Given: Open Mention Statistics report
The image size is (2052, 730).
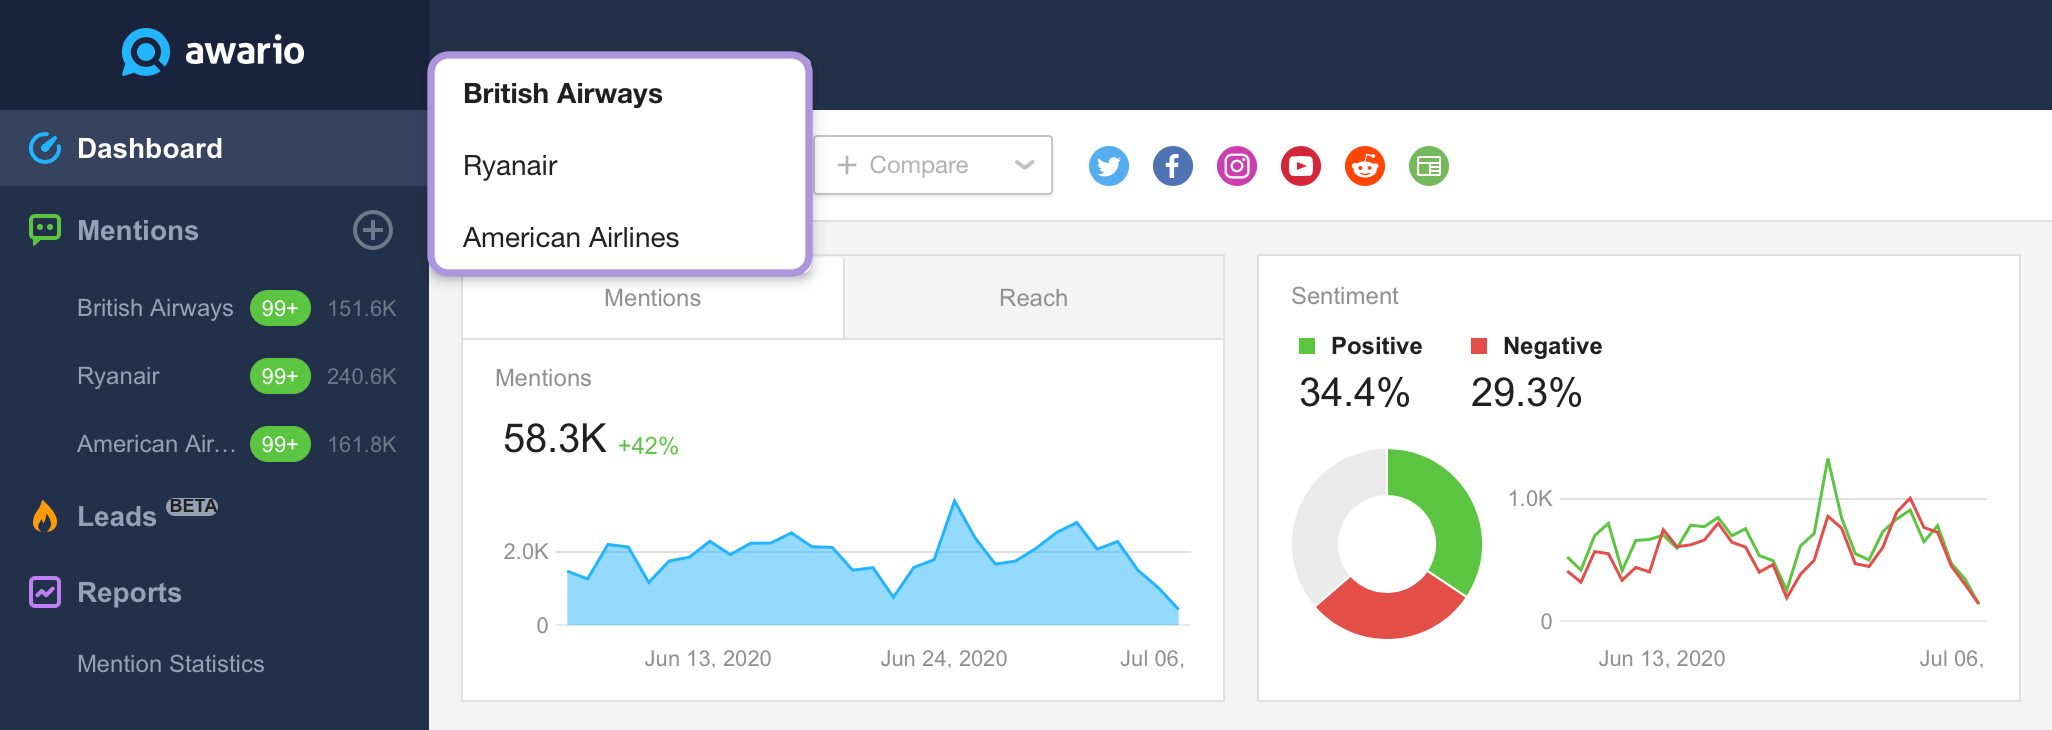Looking at the screenshot, I should click(171, 664).
